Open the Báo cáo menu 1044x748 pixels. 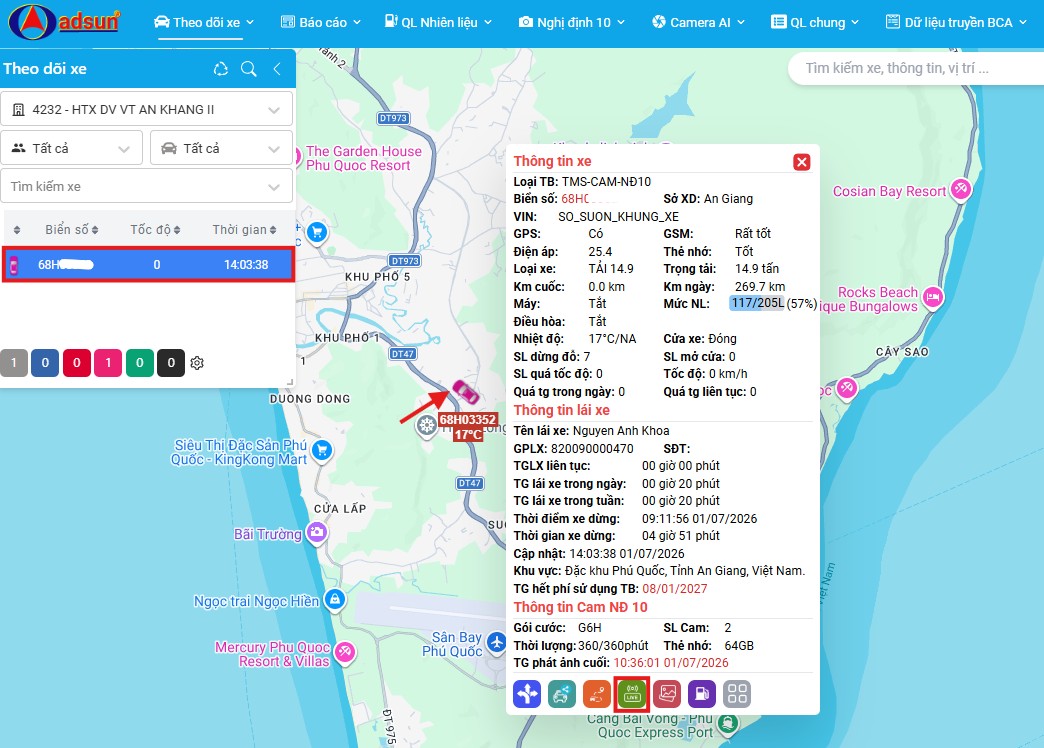click(320, 22)
